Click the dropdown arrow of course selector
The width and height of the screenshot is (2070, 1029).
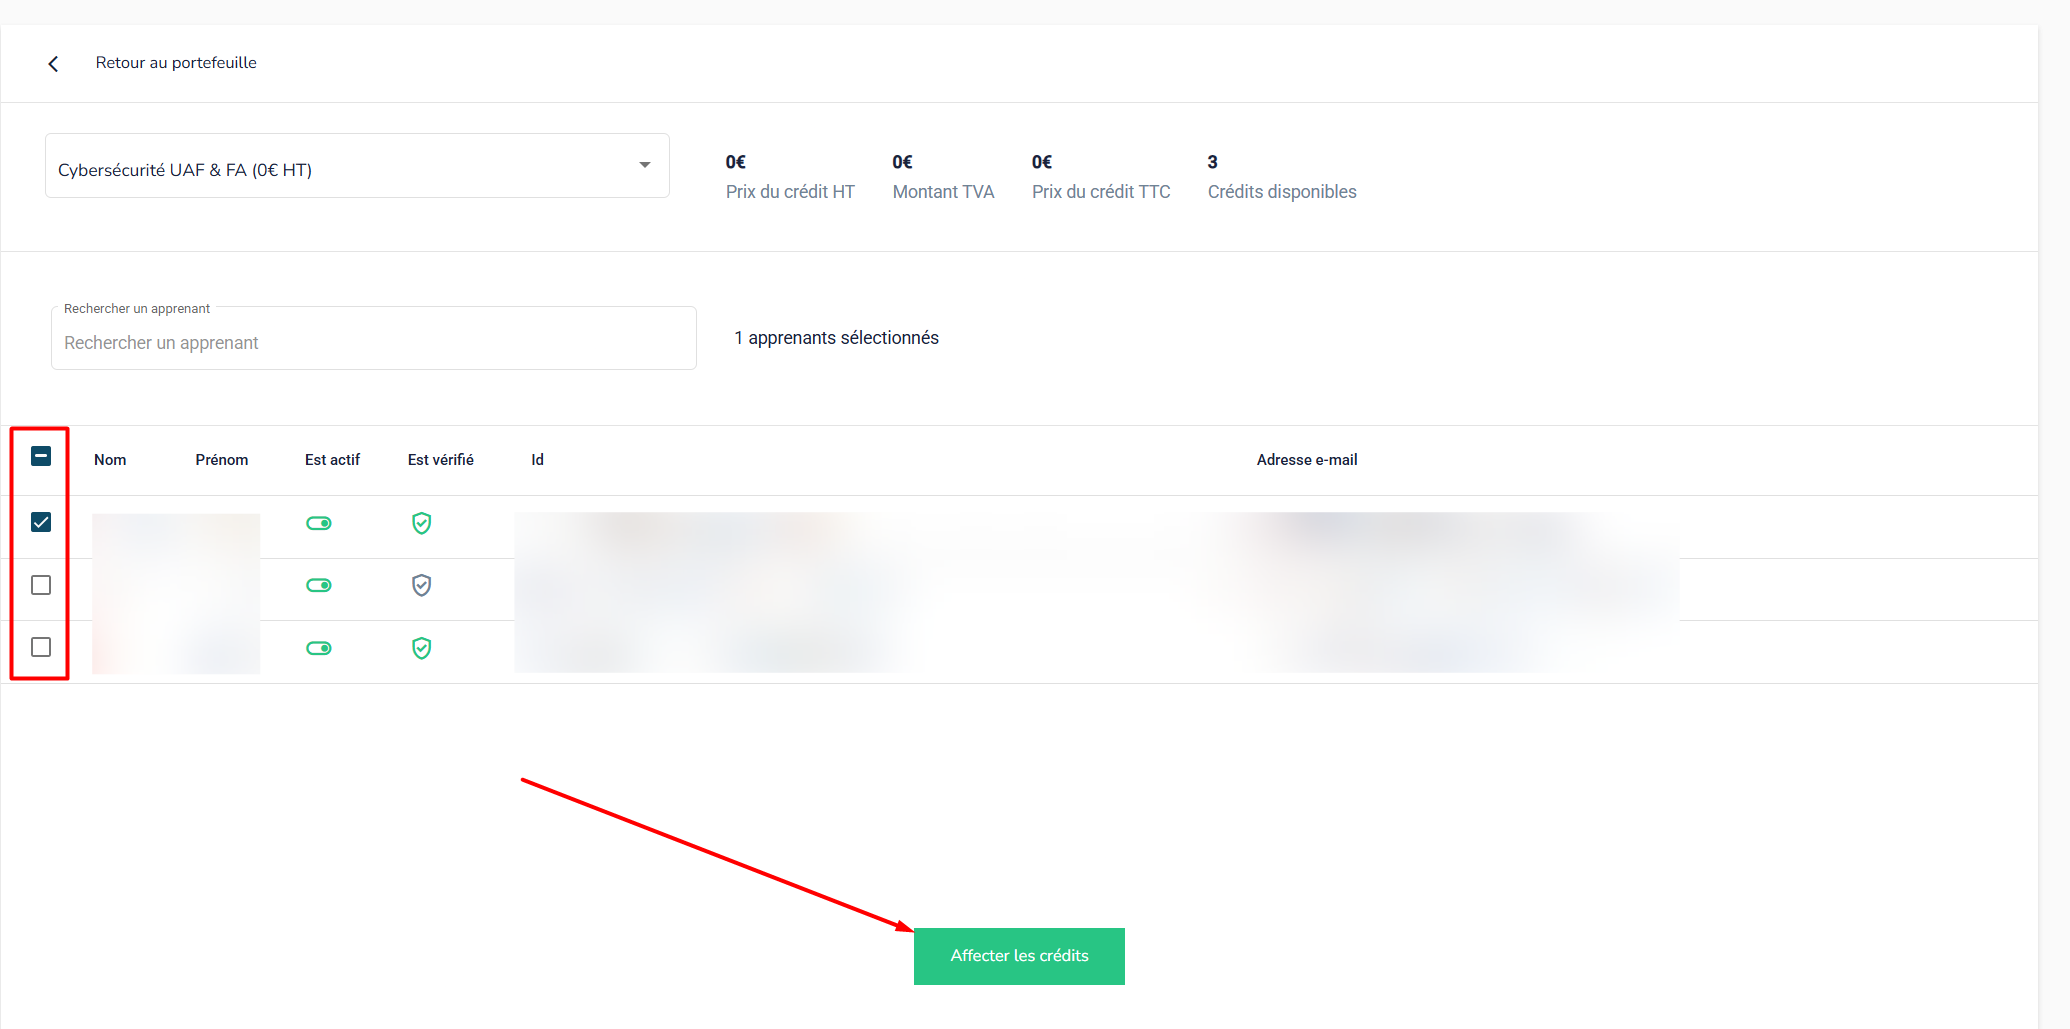[x=645, y=165]
